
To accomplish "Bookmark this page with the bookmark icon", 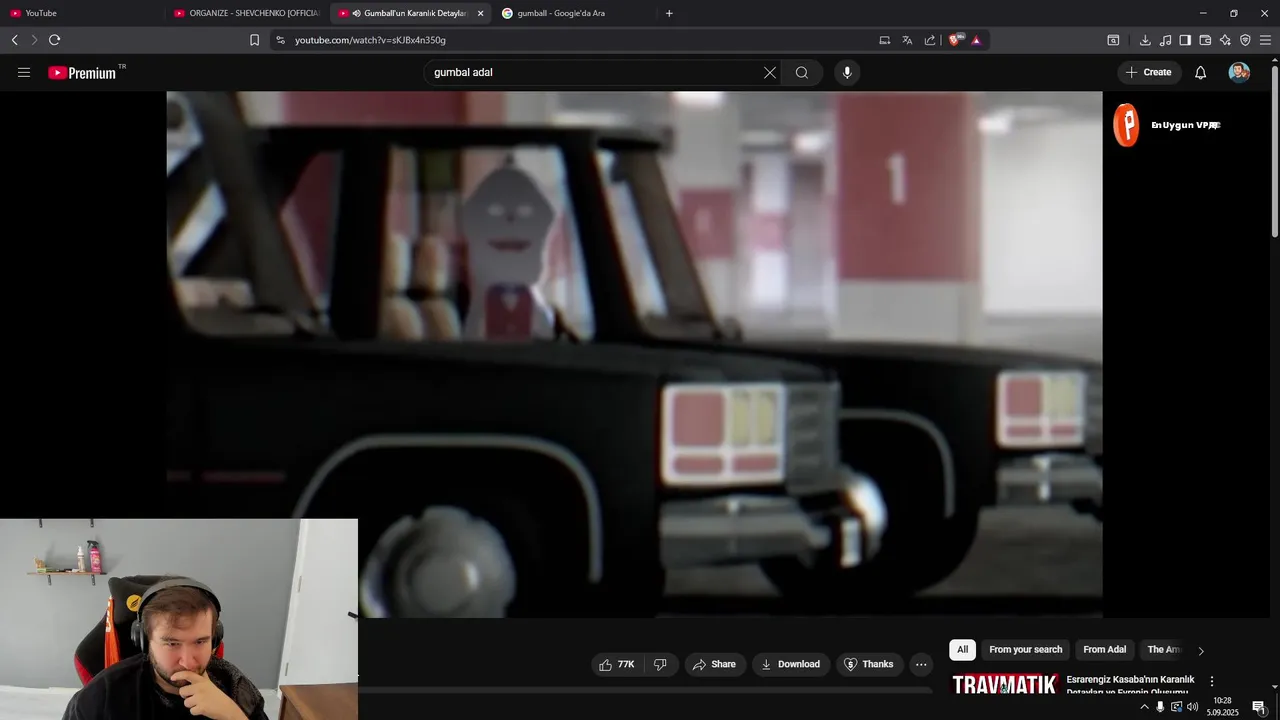I will click(x=254, y=40).
